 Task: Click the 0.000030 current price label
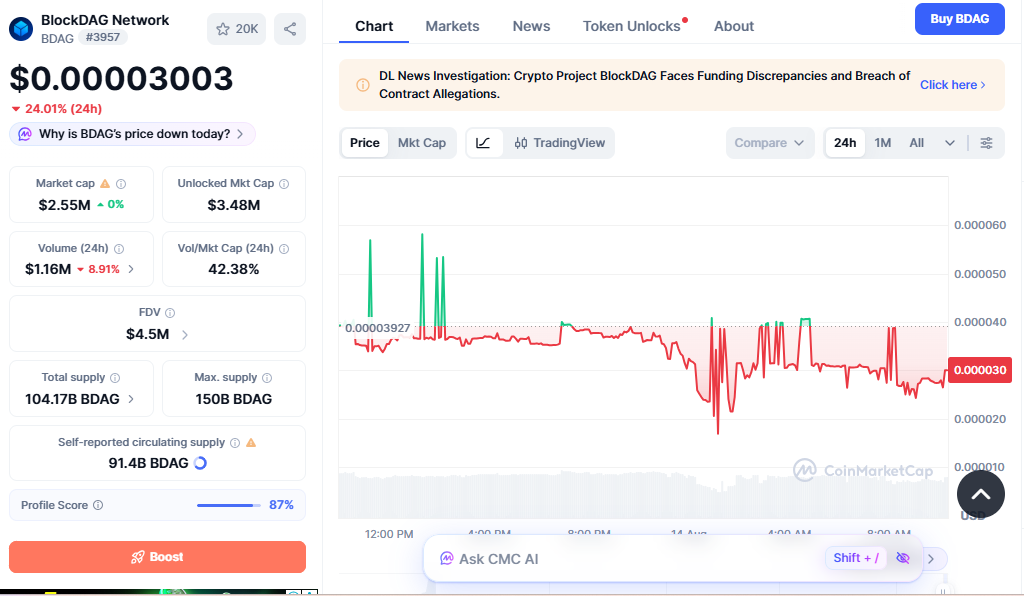pos(980,370)
